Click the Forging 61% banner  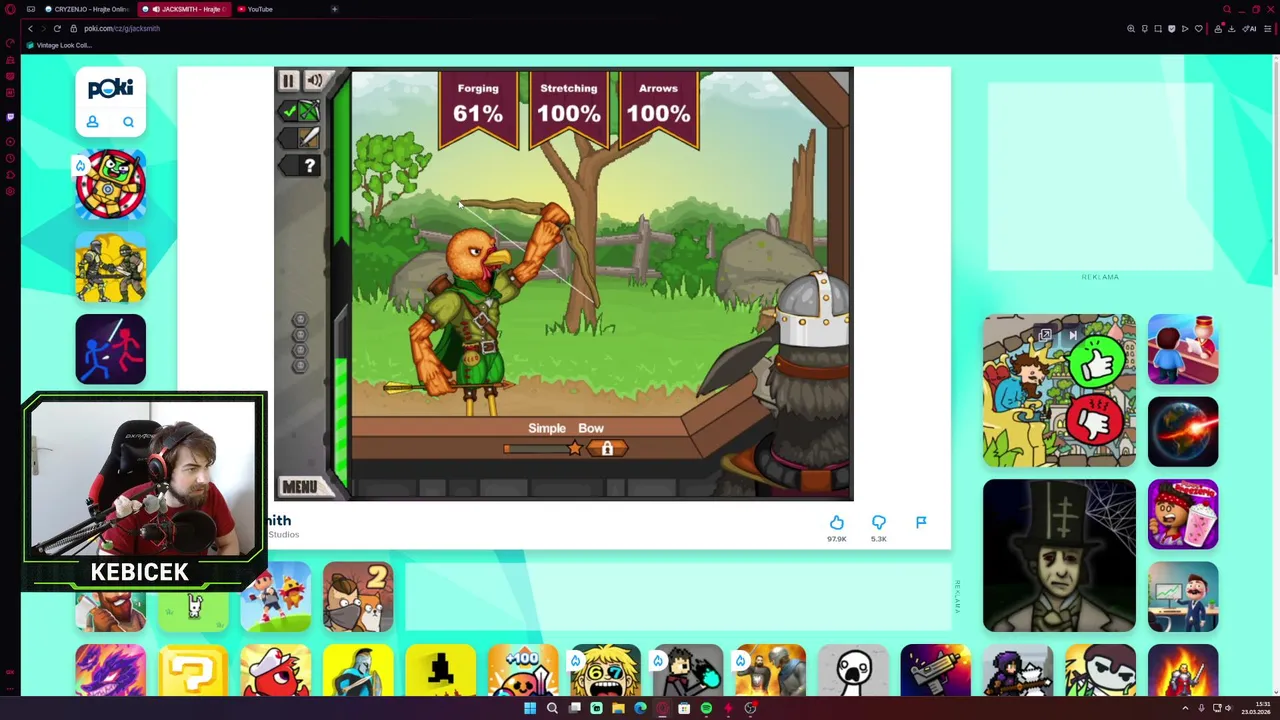coord(478,108)
